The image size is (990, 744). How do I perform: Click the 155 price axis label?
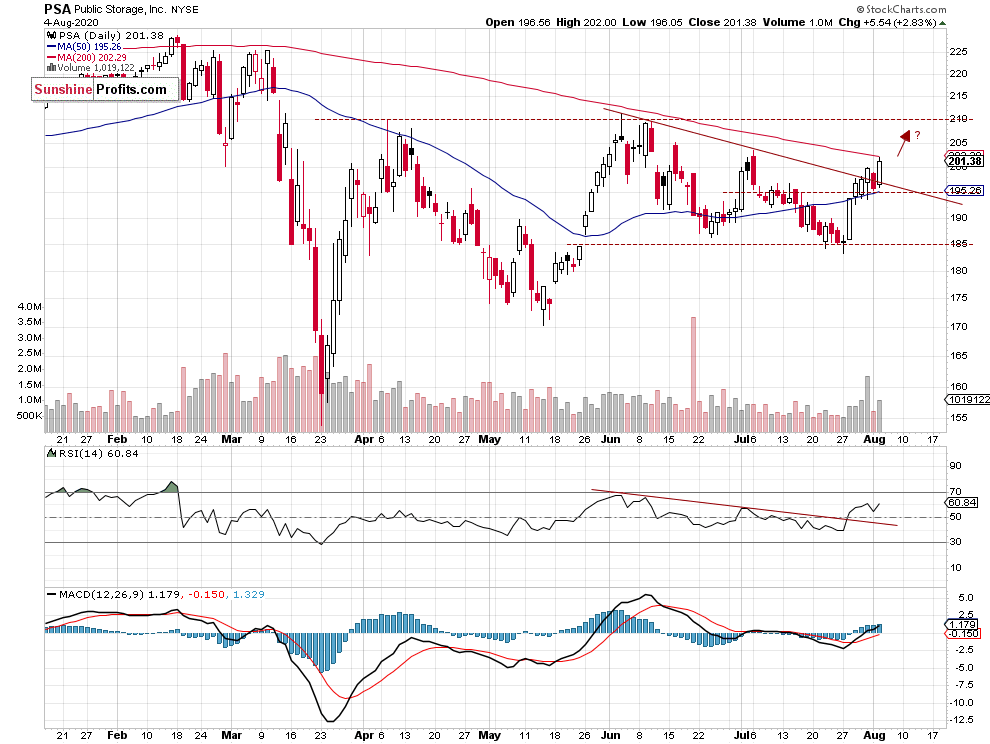958,417
